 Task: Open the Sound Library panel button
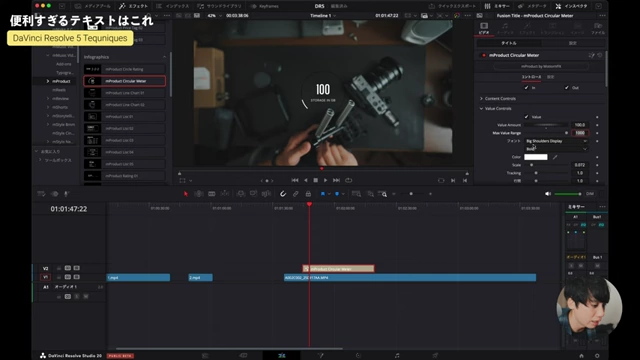[x=219, y=6]
